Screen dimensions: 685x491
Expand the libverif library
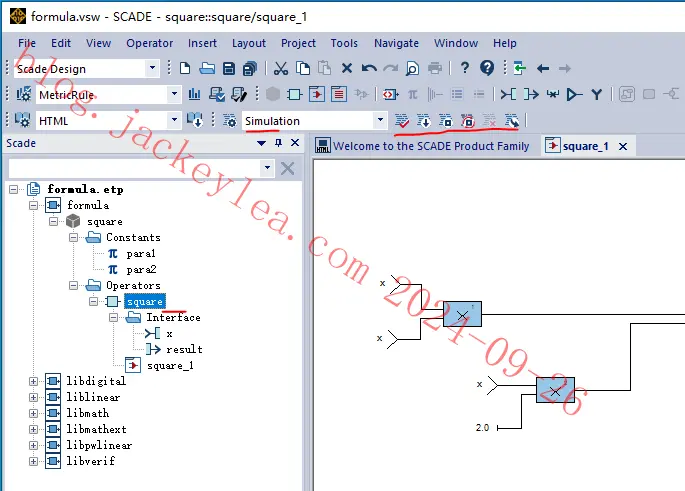(33, 461)
